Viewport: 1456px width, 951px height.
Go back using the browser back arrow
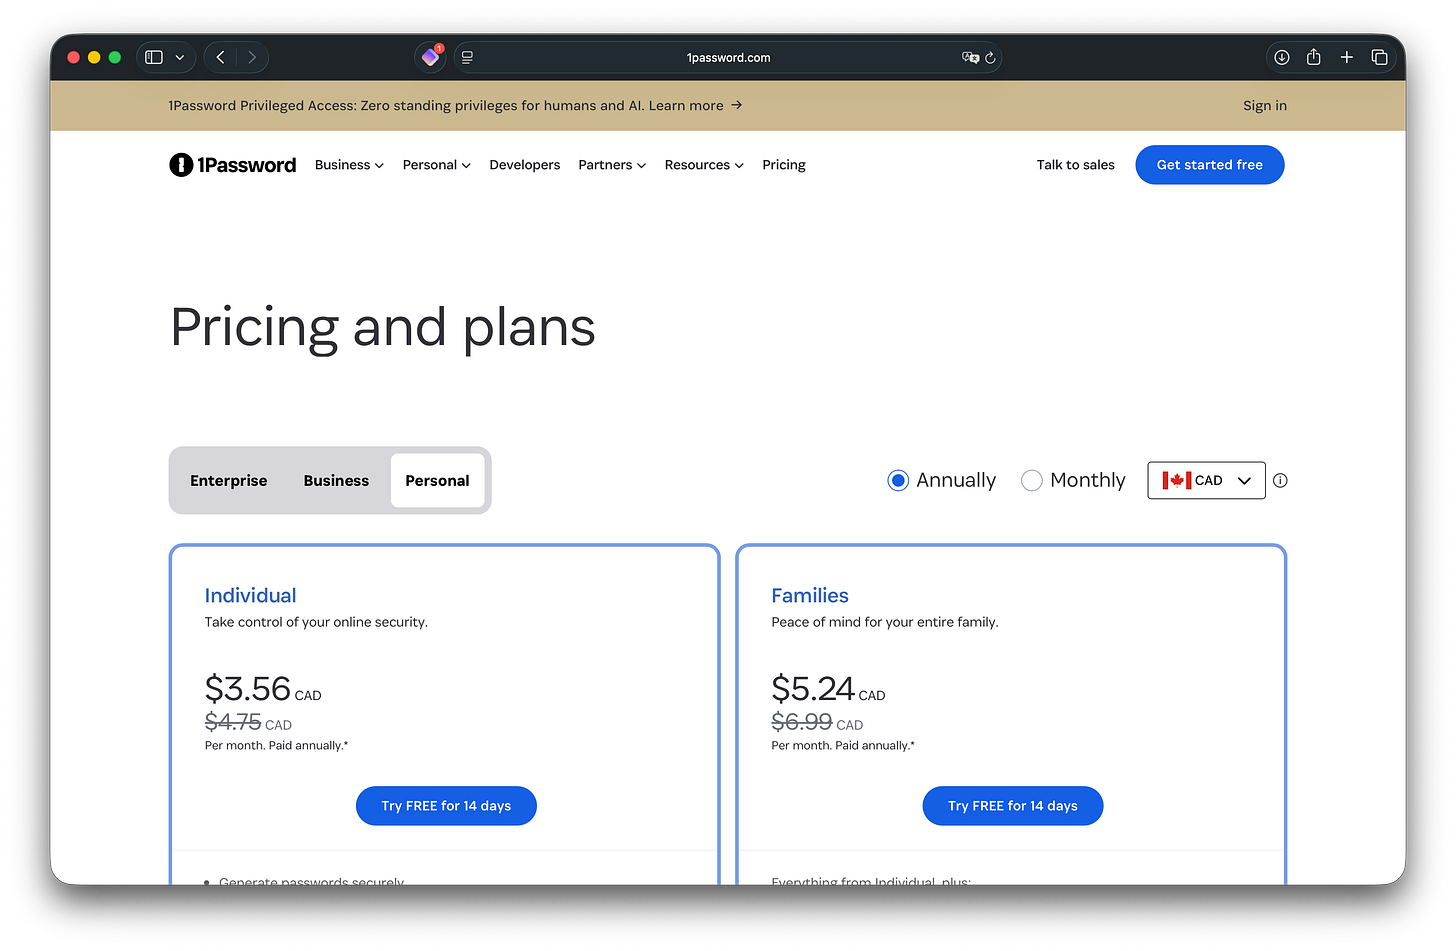coord(220,57)
